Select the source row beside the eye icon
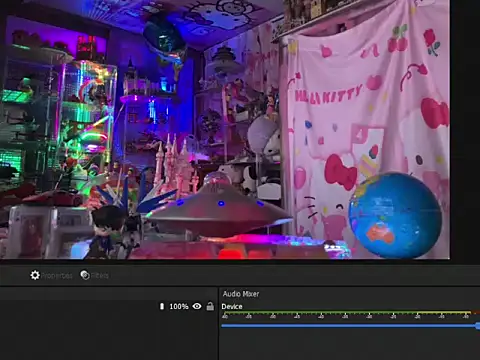Viewport: 480px width, 360px height. pyautogui.click(x=108, y=306)
